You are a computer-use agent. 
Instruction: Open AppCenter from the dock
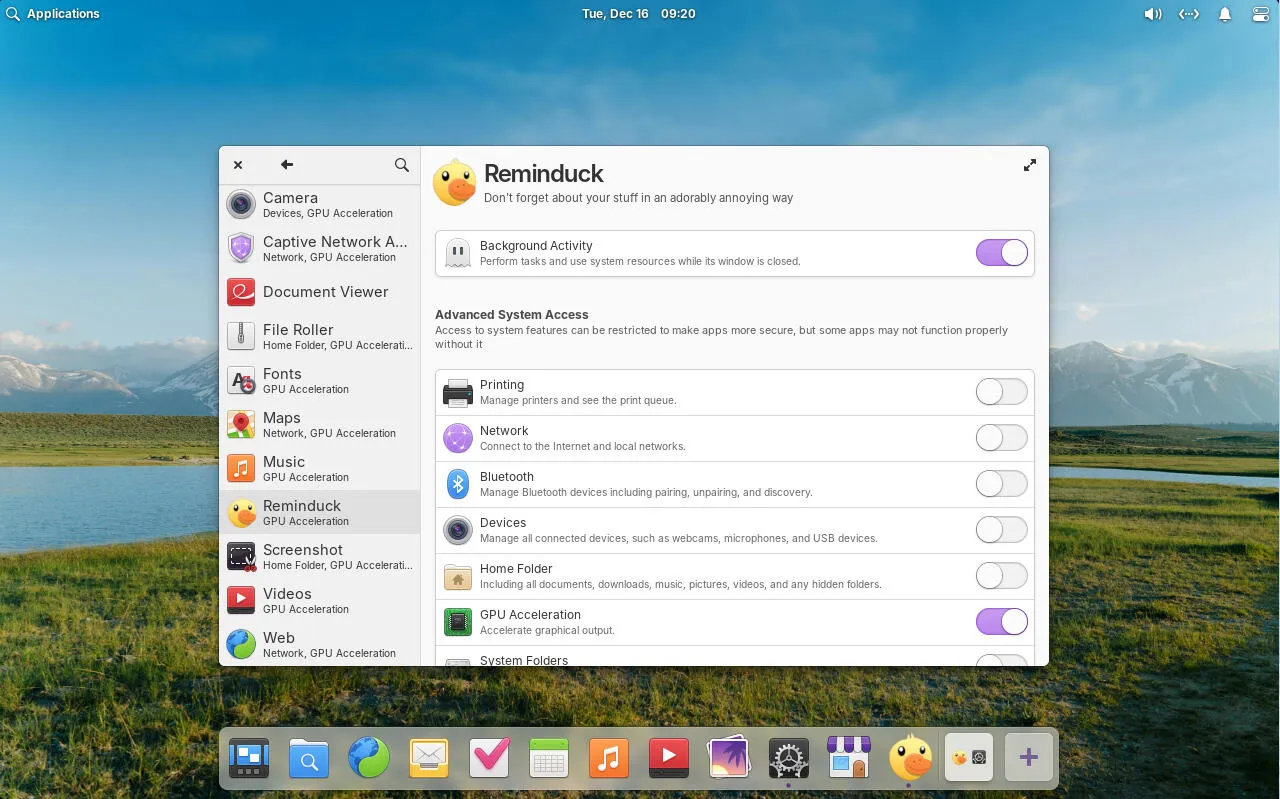coord(848,758)
